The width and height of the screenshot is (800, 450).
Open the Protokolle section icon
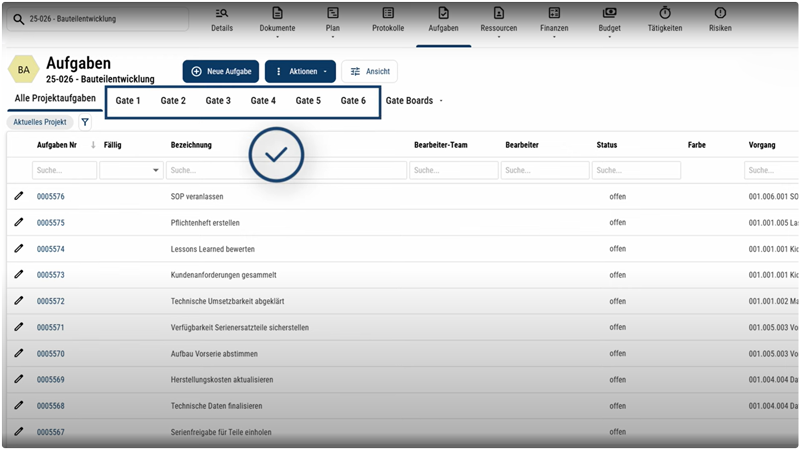point(388,13)
